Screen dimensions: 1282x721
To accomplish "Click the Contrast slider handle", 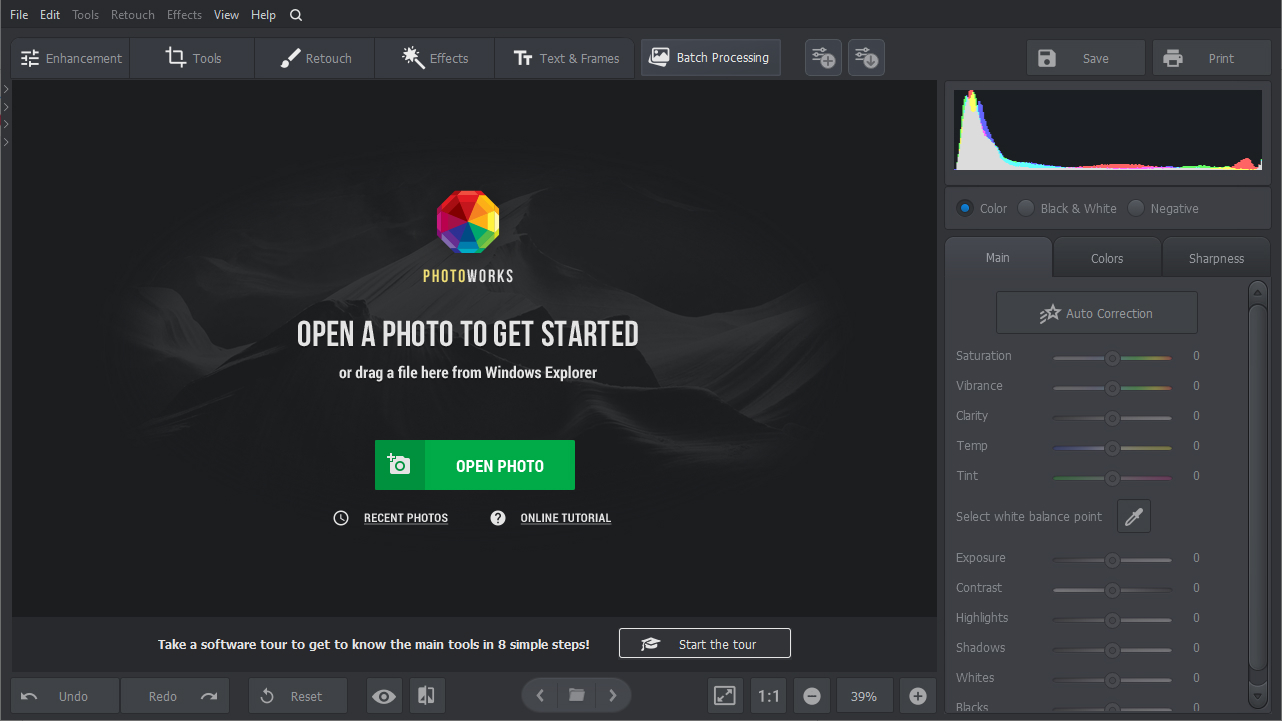I will [1112, 590].
